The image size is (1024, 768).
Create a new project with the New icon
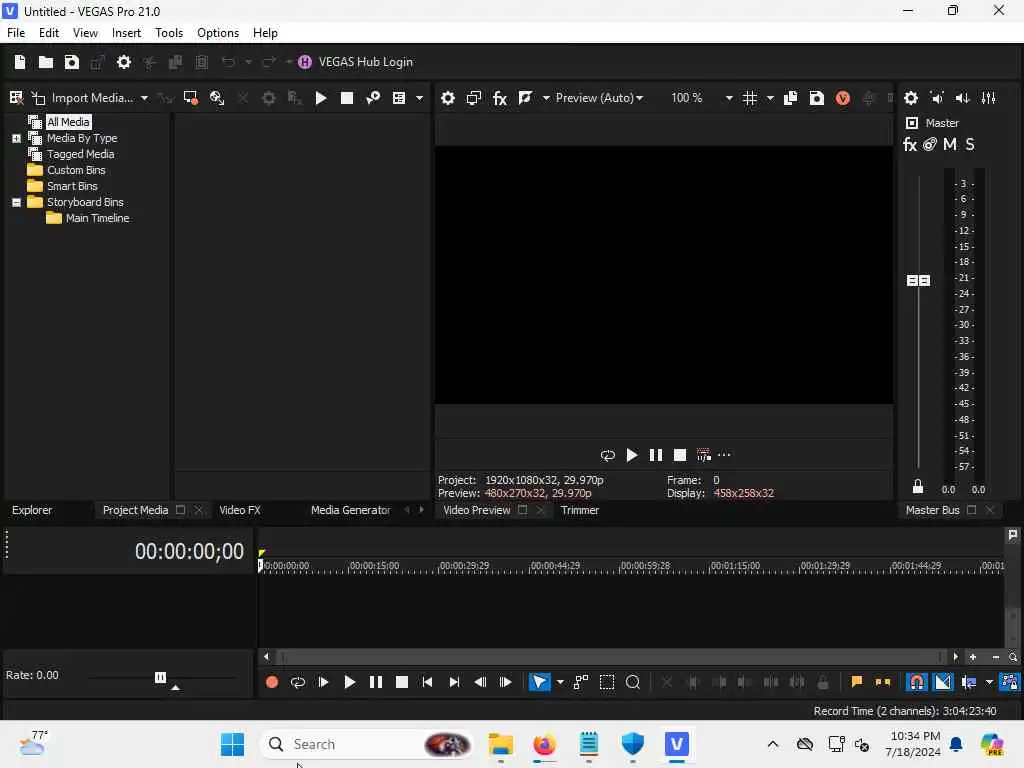click(x=20, y=62)
